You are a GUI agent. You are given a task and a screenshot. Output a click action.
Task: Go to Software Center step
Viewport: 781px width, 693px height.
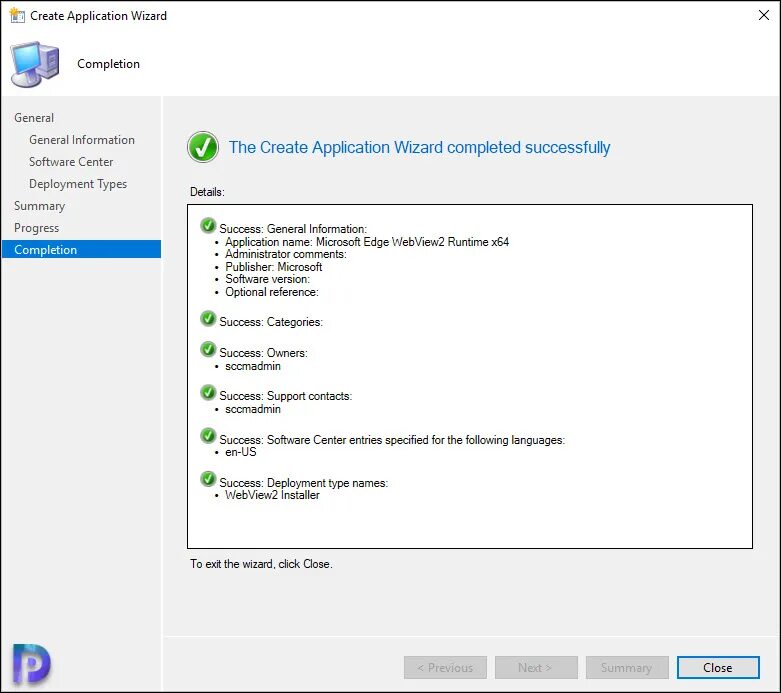tap(71, 162)
